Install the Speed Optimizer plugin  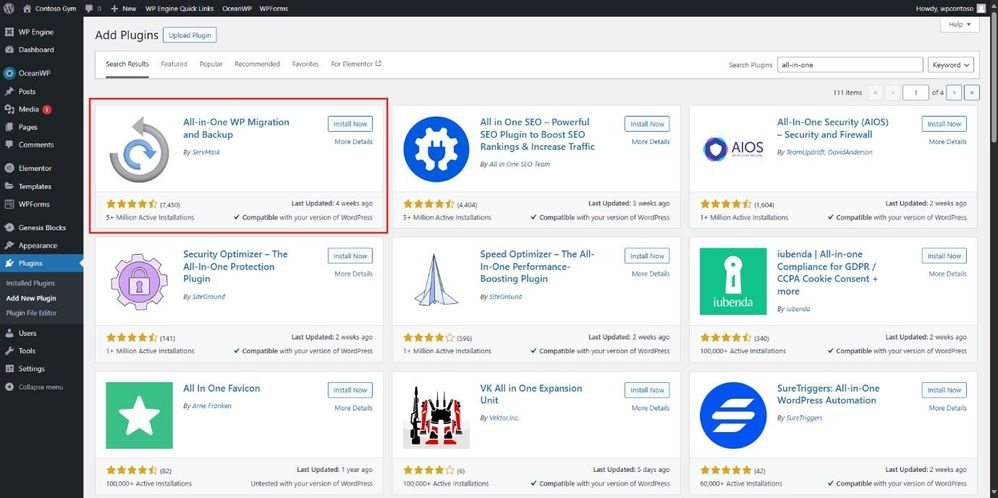coord(647,256)
